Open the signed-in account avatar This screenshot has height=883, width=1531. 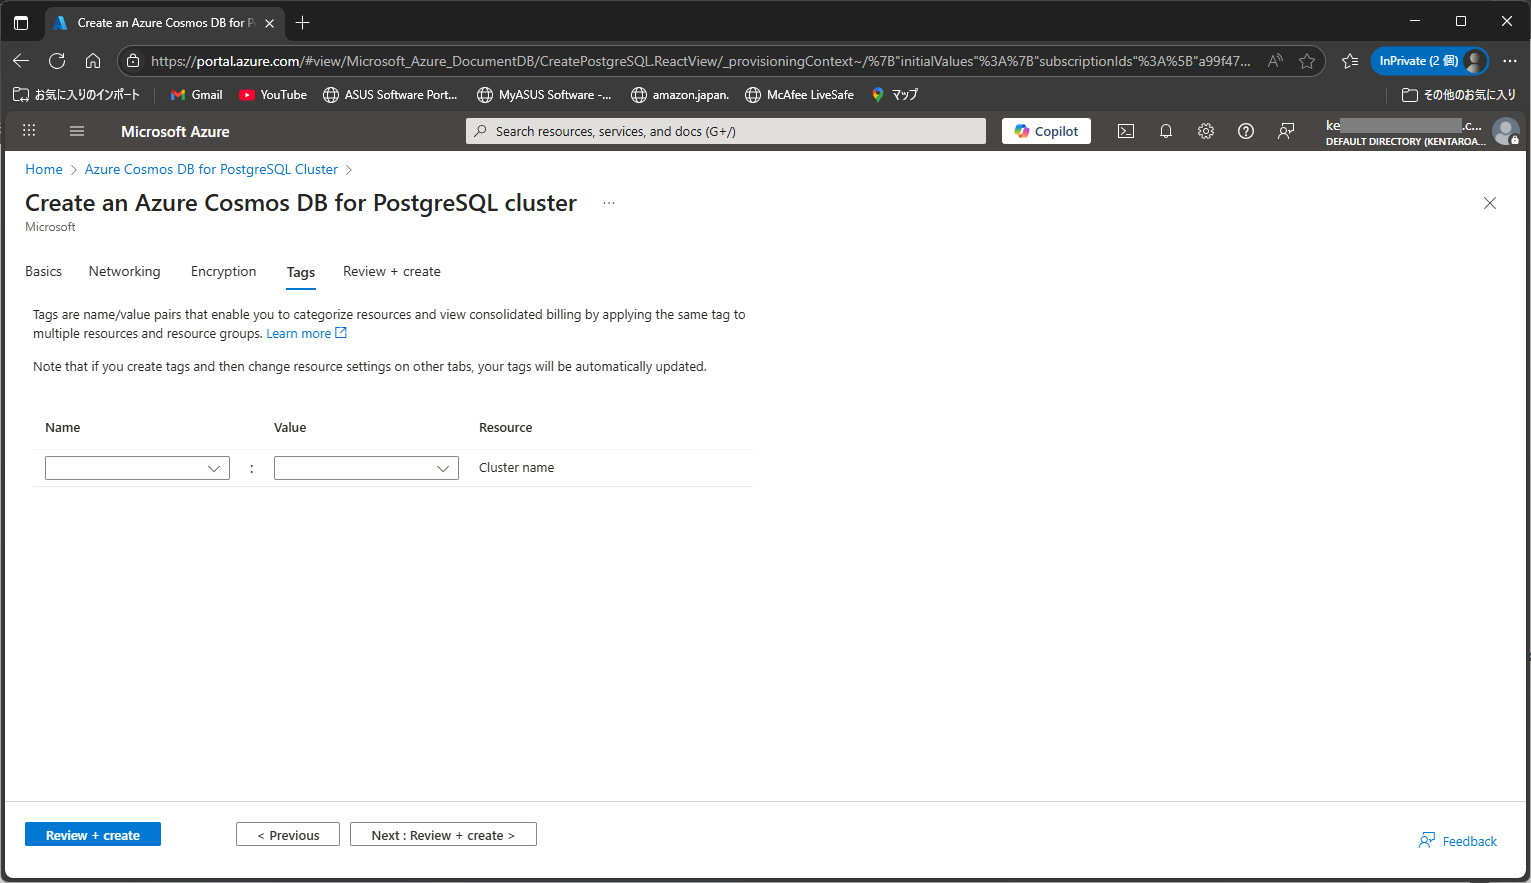point(1507,131)
